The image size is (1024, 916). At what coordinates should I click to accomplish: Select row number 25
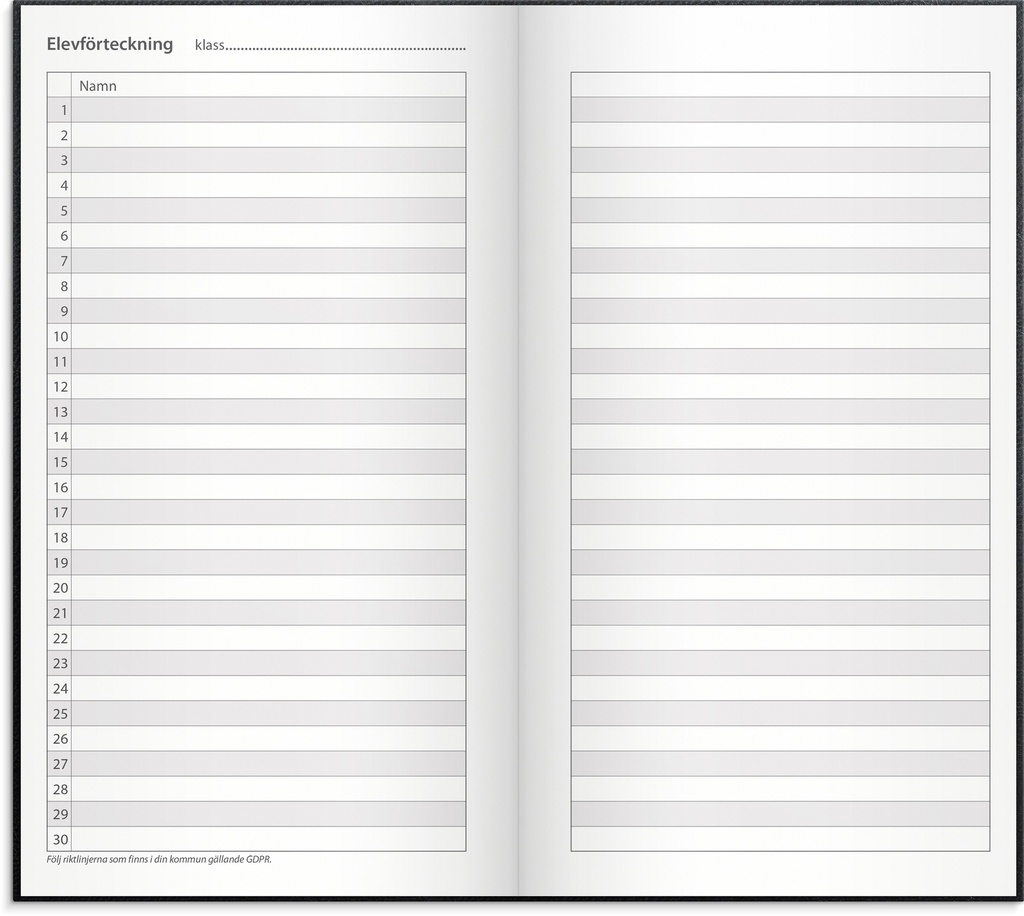point(256,713)
